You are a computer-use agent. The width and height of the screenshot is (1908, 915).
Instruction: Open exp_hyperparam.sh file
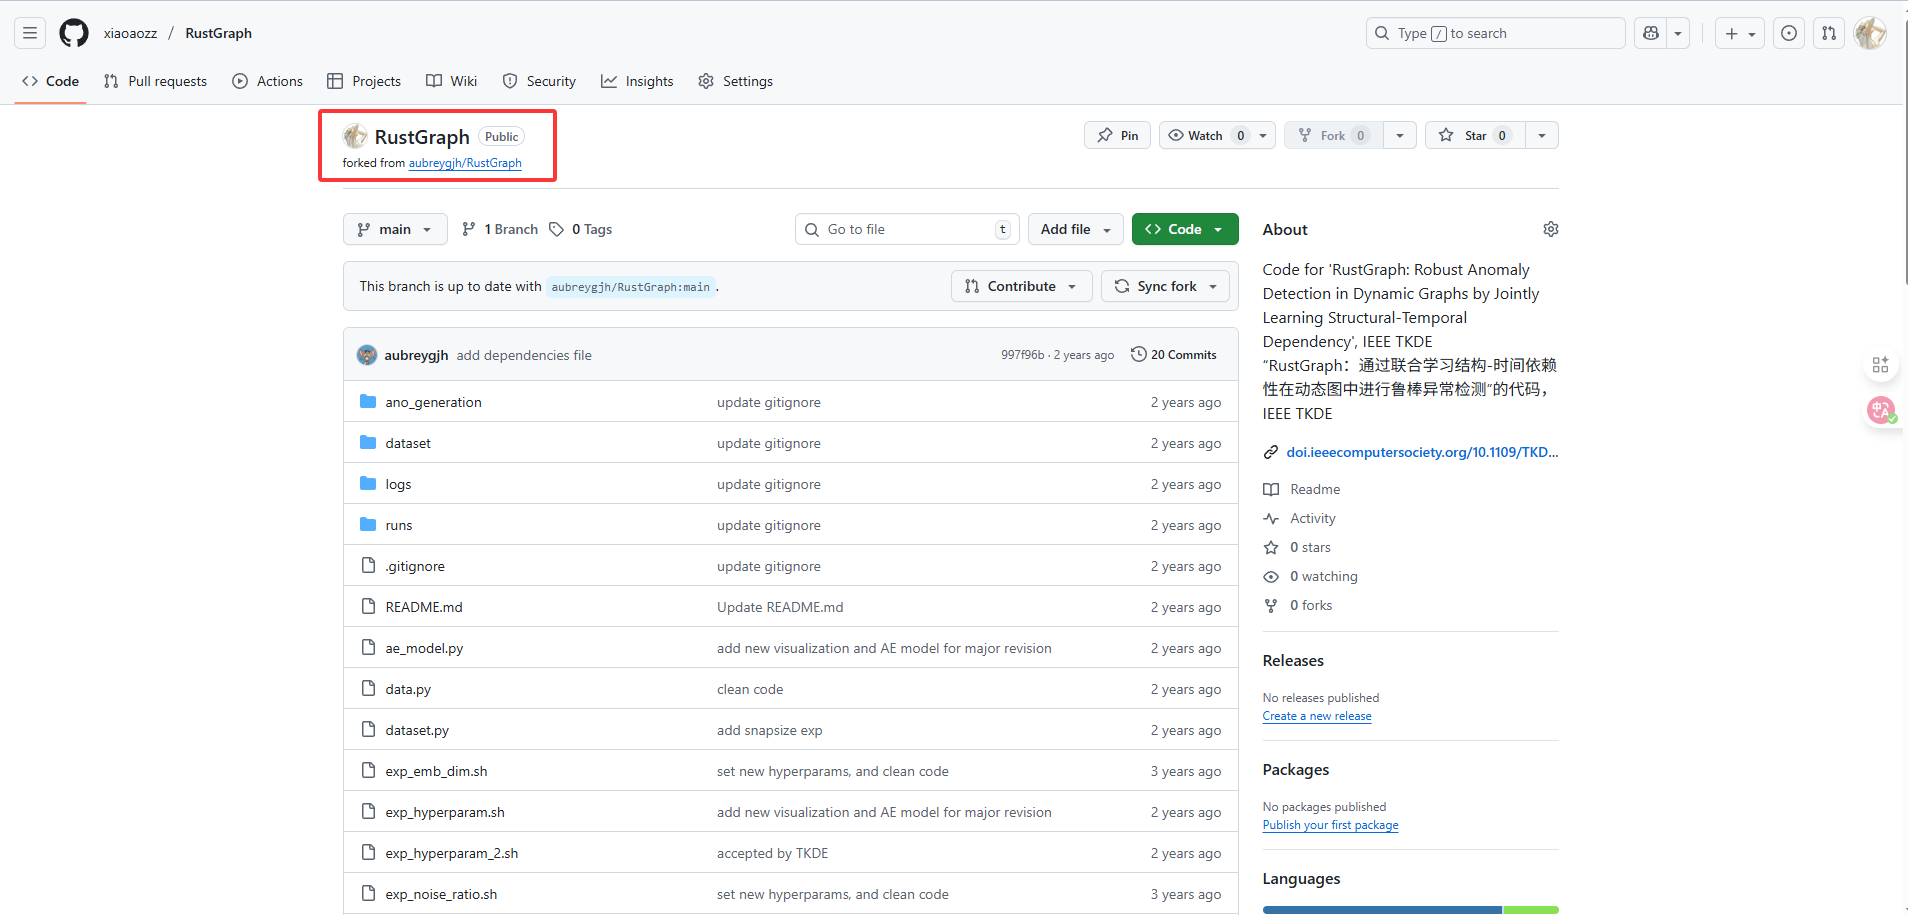tap(445, 812)
